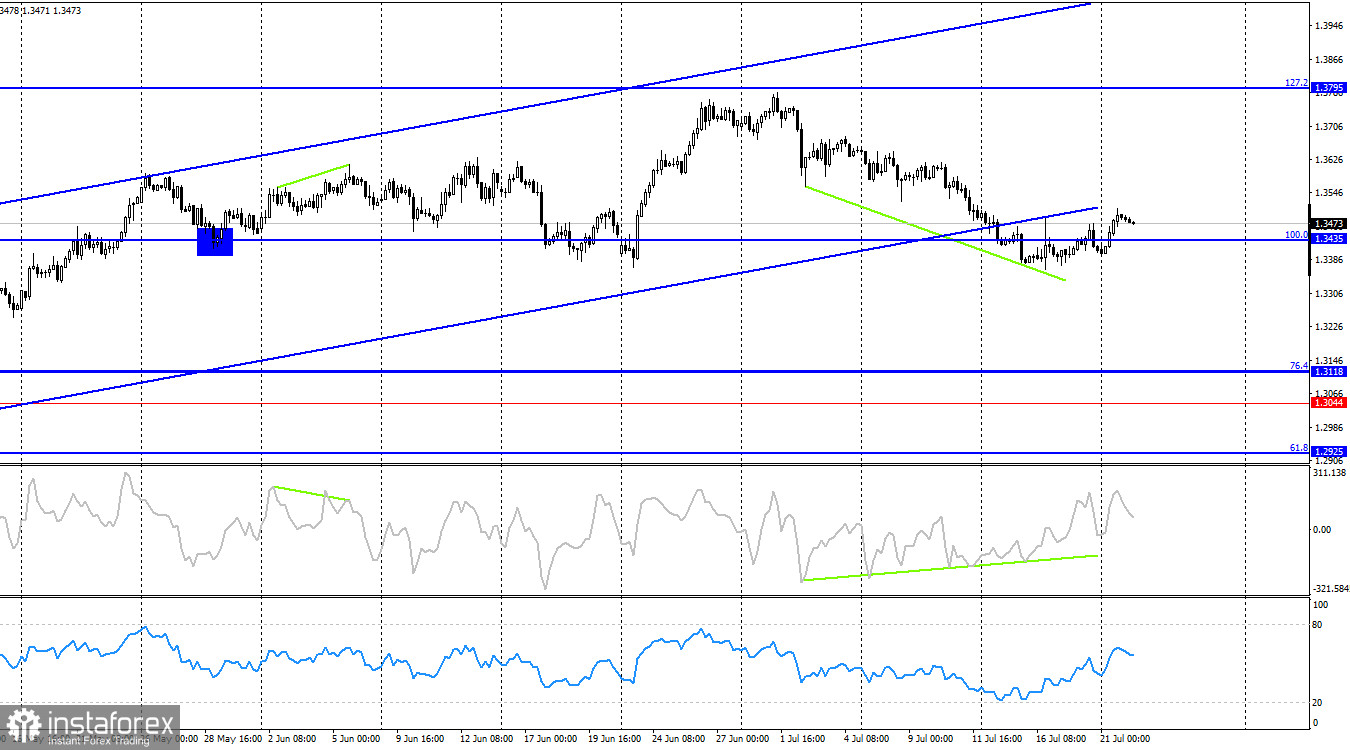Click the 9 Jul 00:00 date label
The image size is (1350, 750).
point(931,739)
